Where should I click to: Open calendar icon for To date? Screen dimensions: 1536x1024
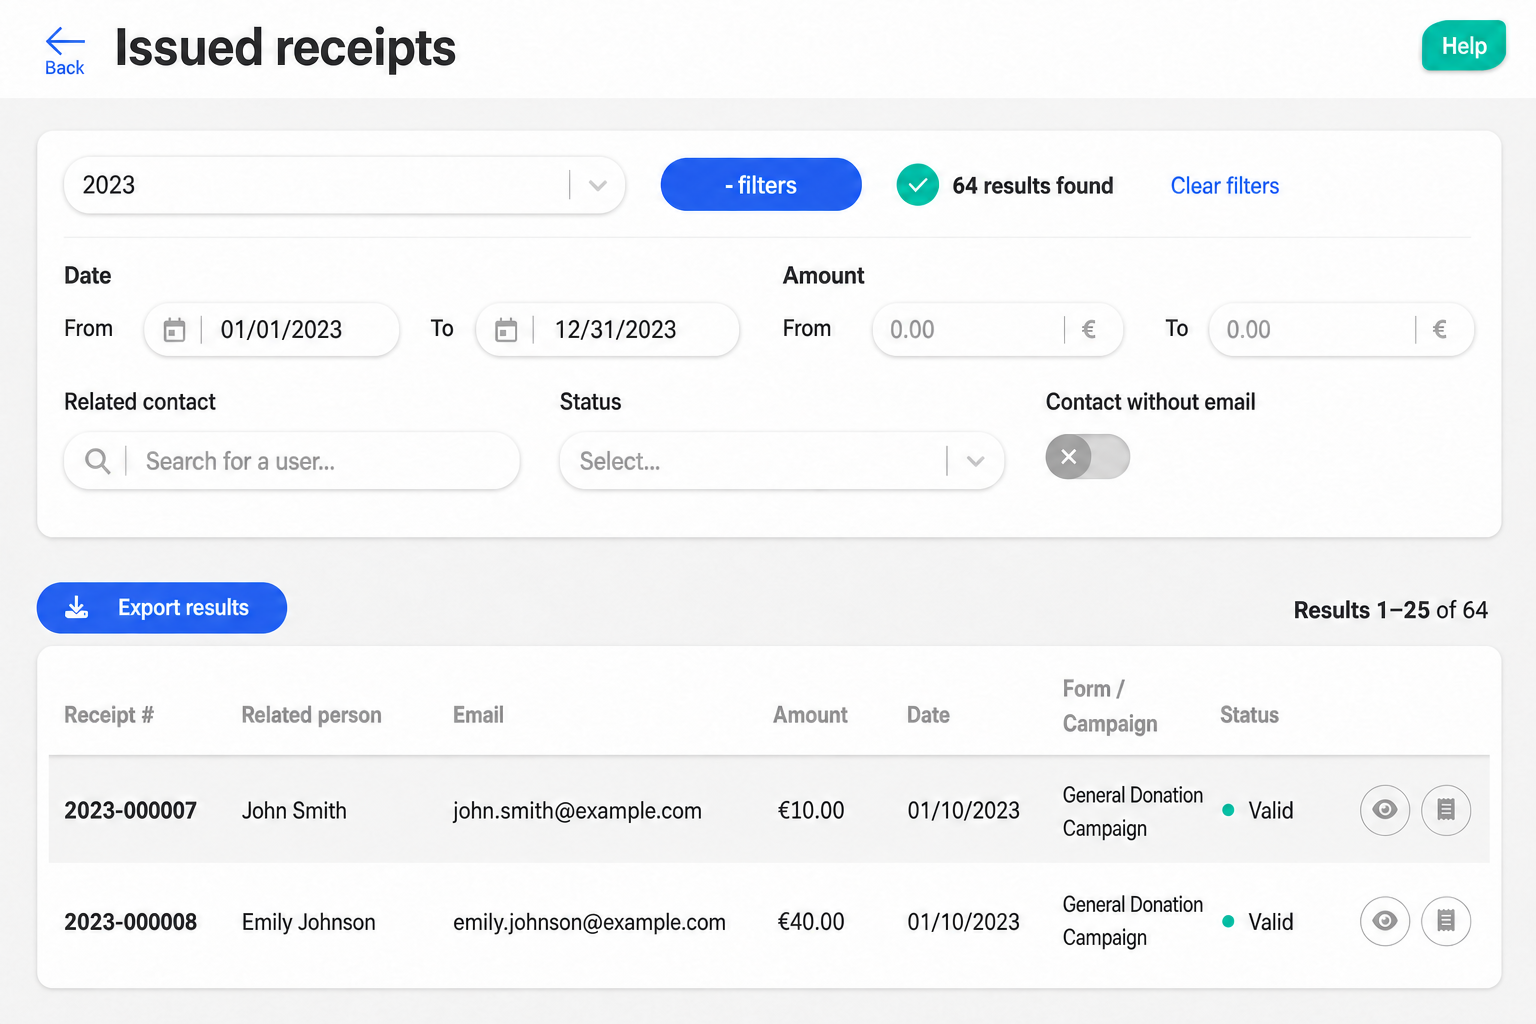[506, 330]
